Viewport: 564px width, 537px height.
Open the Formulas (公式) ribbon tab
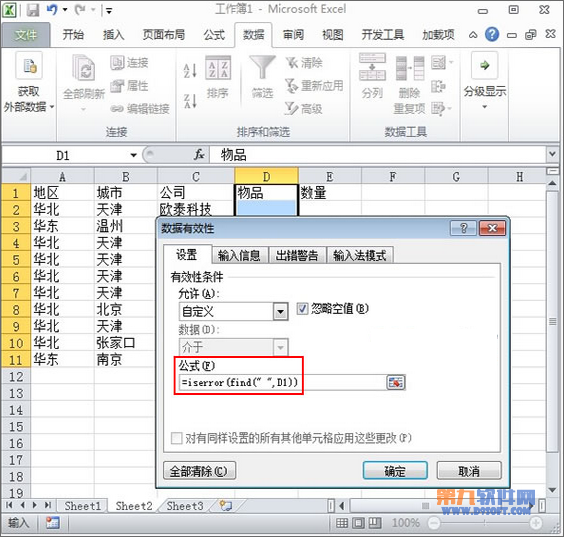(x=214, y=35)
